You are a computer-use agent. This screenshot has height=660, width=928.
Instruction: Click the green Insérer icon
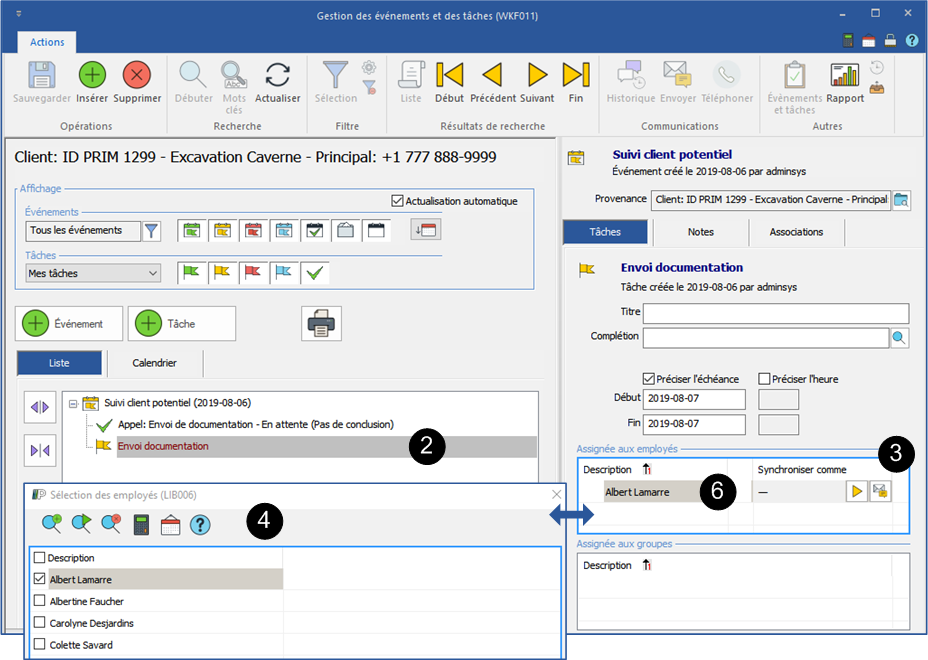[x=92, y=76]
